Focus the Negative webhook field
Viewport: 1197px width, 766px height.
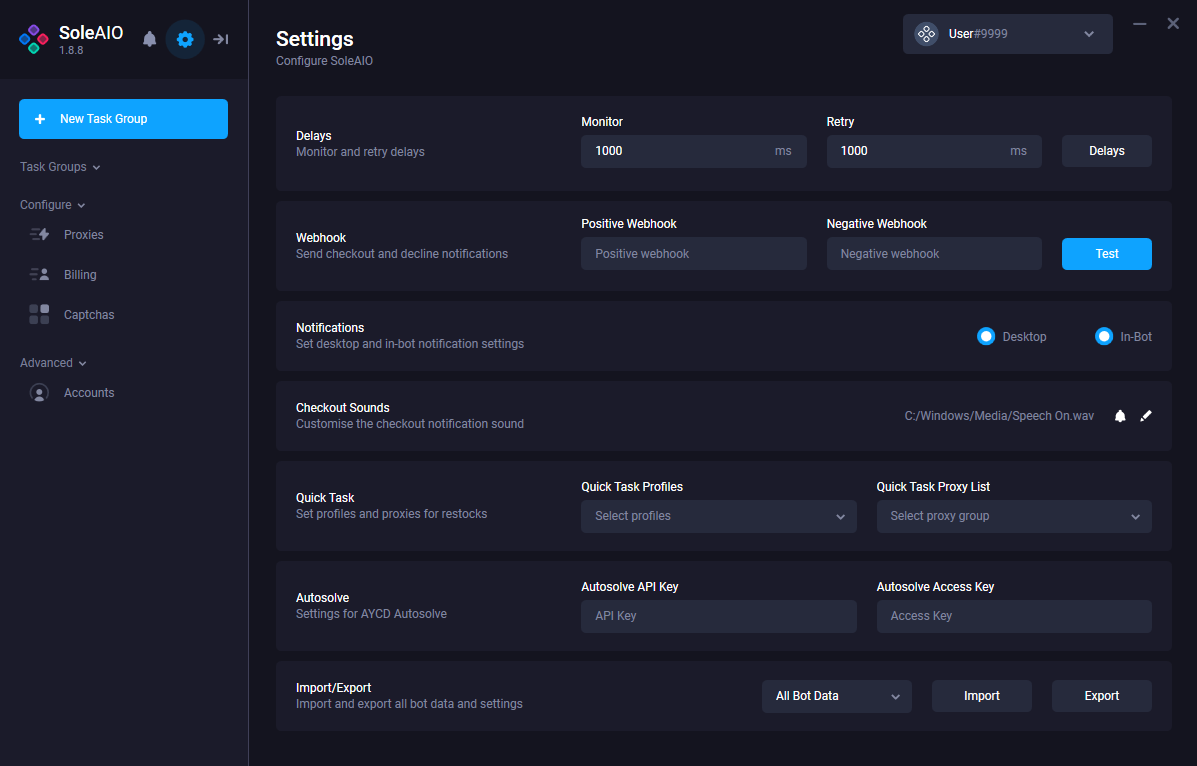click(934, 254)
